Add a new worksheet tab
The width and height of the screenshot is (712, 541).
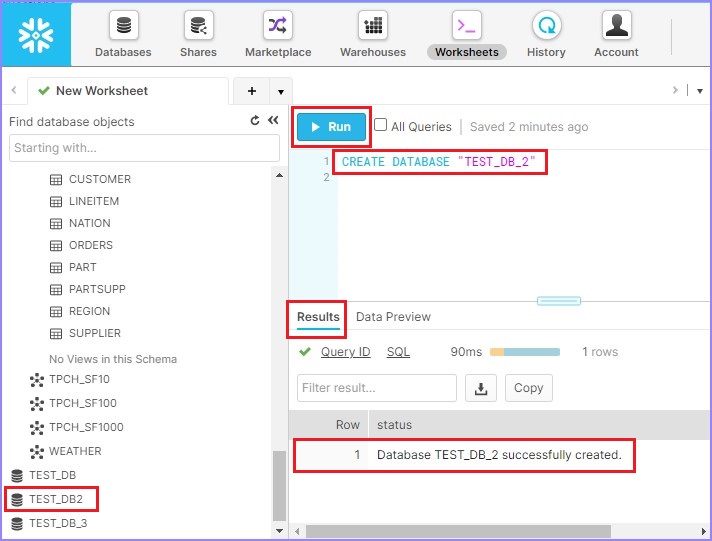252,91
